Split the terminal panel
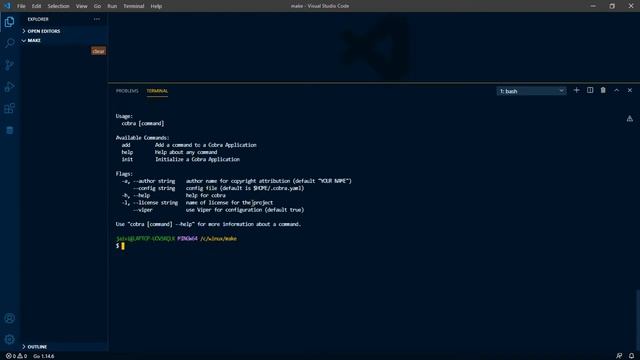This screenshot has width=640, height=360. point(590,90)
